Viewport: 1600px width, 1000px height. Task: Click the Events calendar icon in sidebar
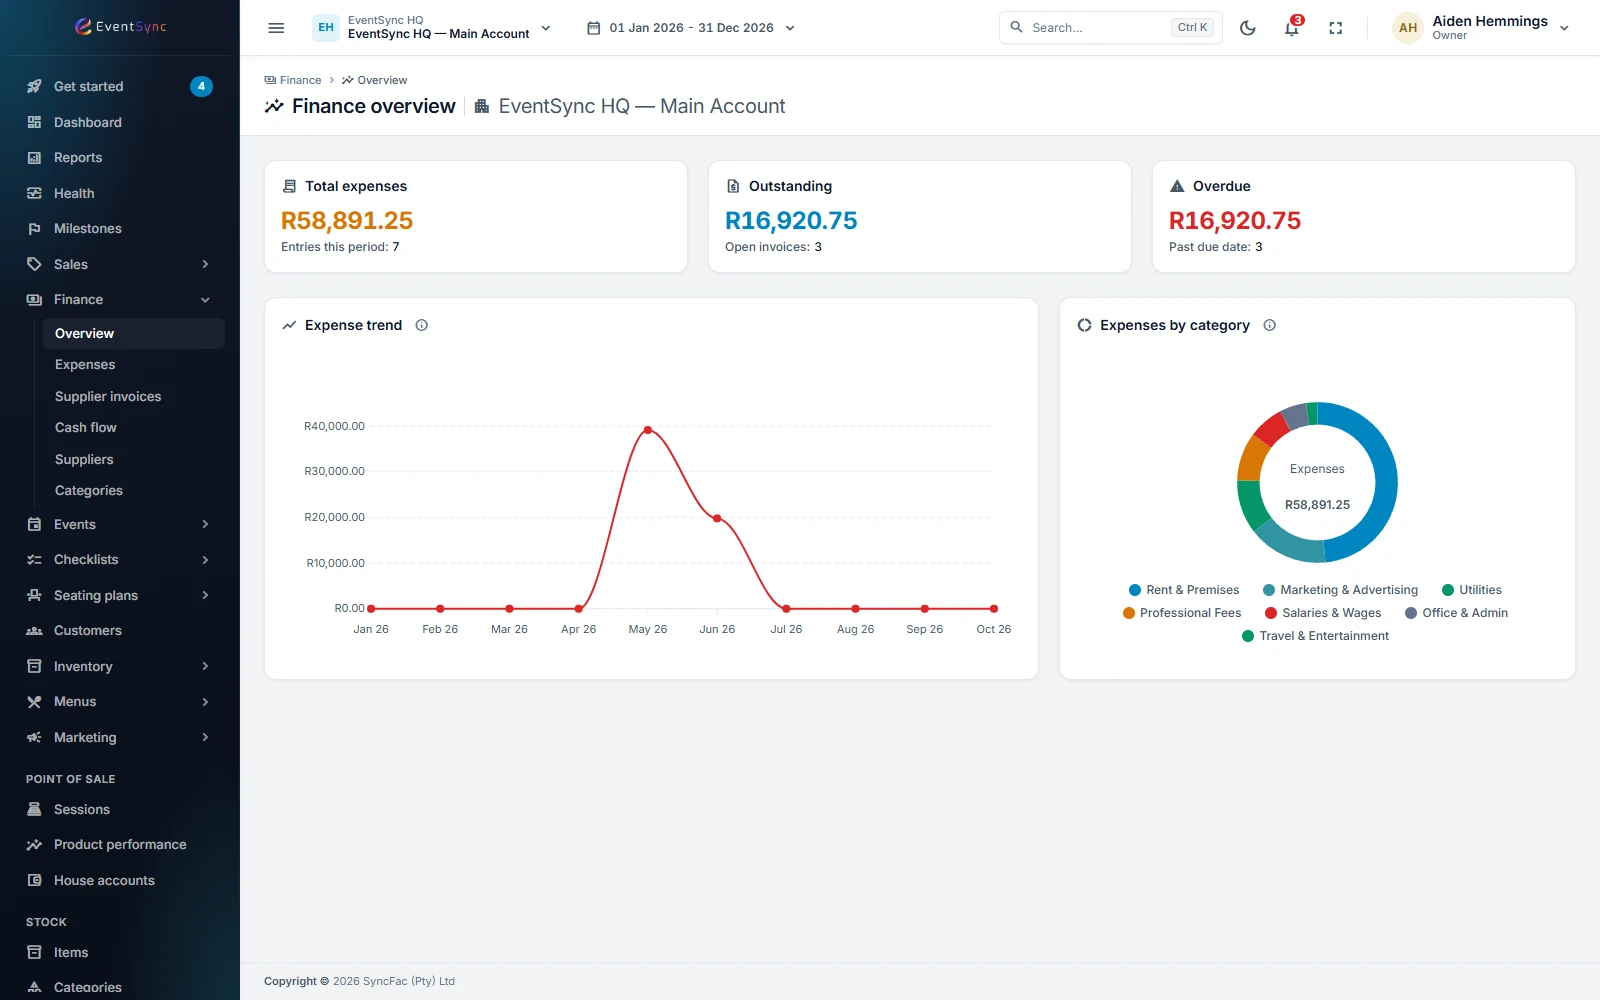pos(34,524)
